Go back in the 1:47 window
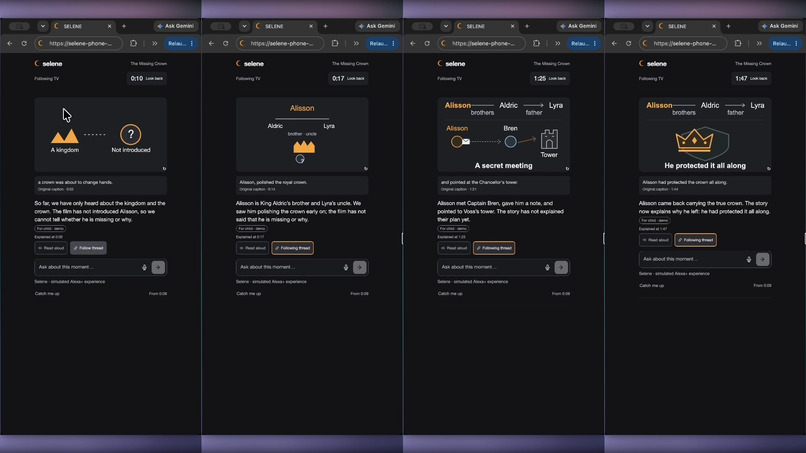The image size is (806, 453). click(x=614, y=44)
